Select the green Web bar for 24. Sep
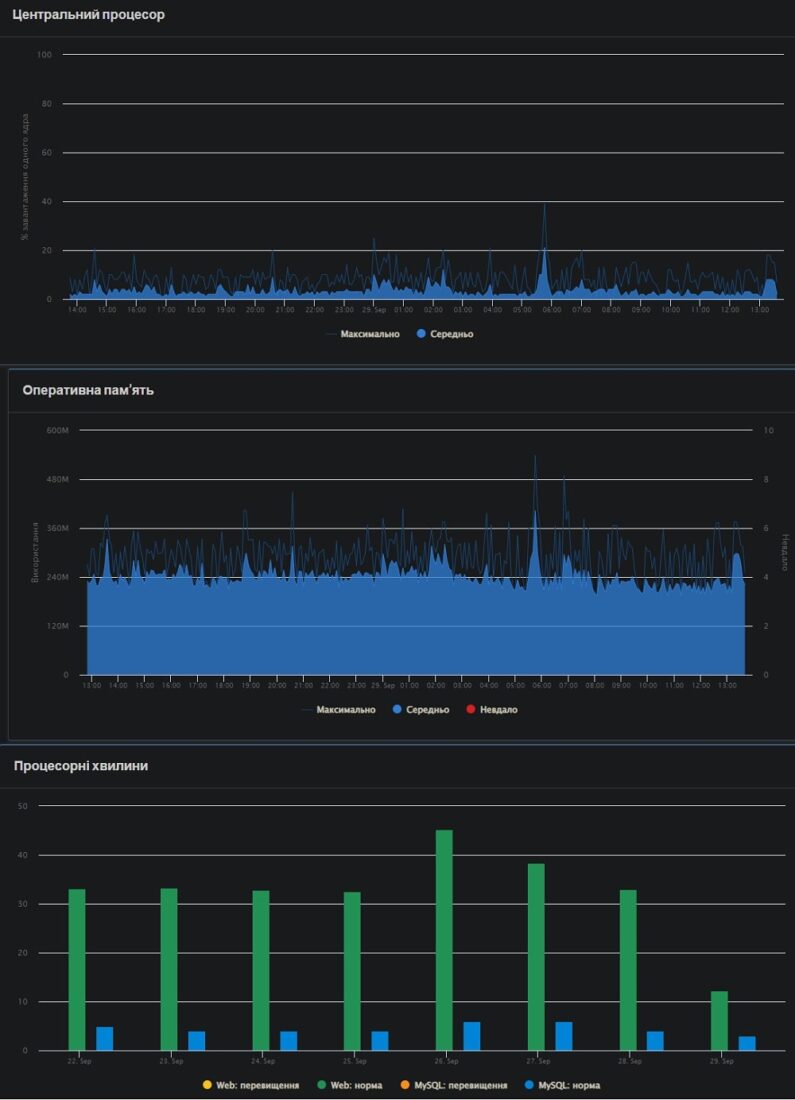Image resolution: width=795 pixels, height=1100 pixels. pyautogui.click(x=261, y=970)
